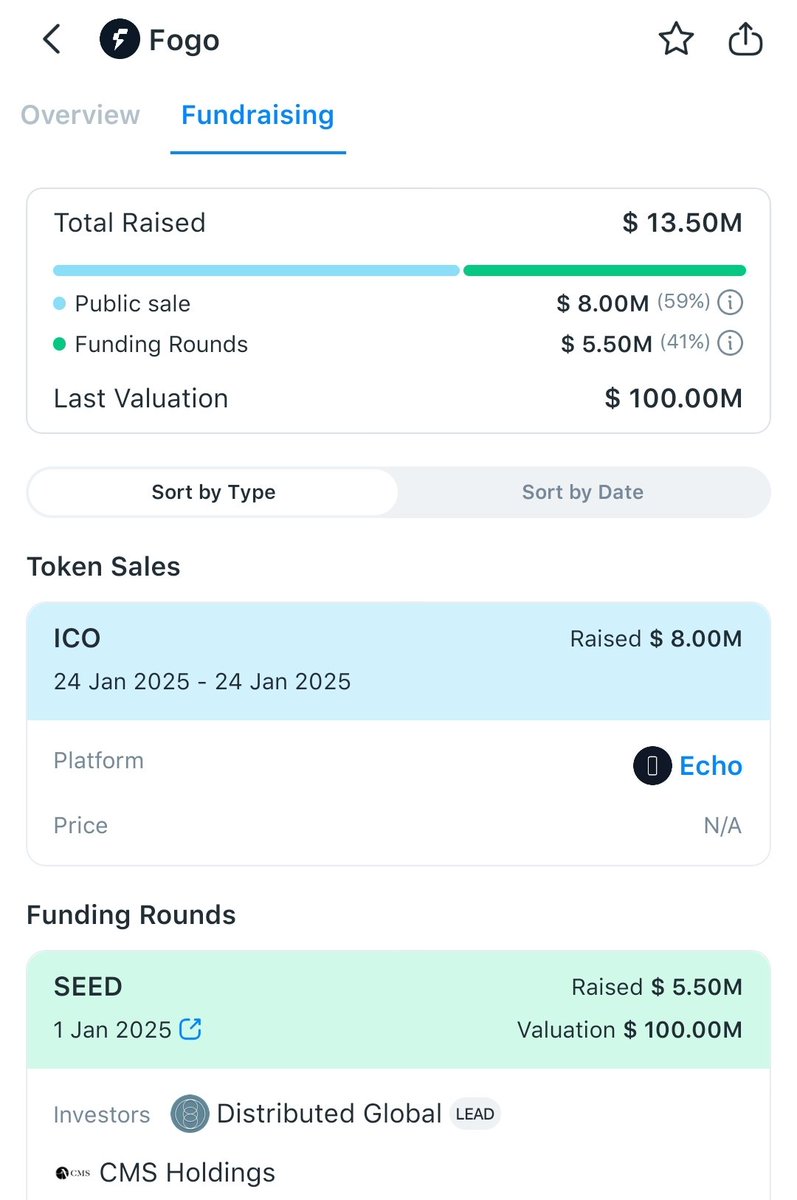This screenshot has width=797, height=1200.
Task: Open the share icon at top right
Action: pyautogui.click(x=745, y=40)
